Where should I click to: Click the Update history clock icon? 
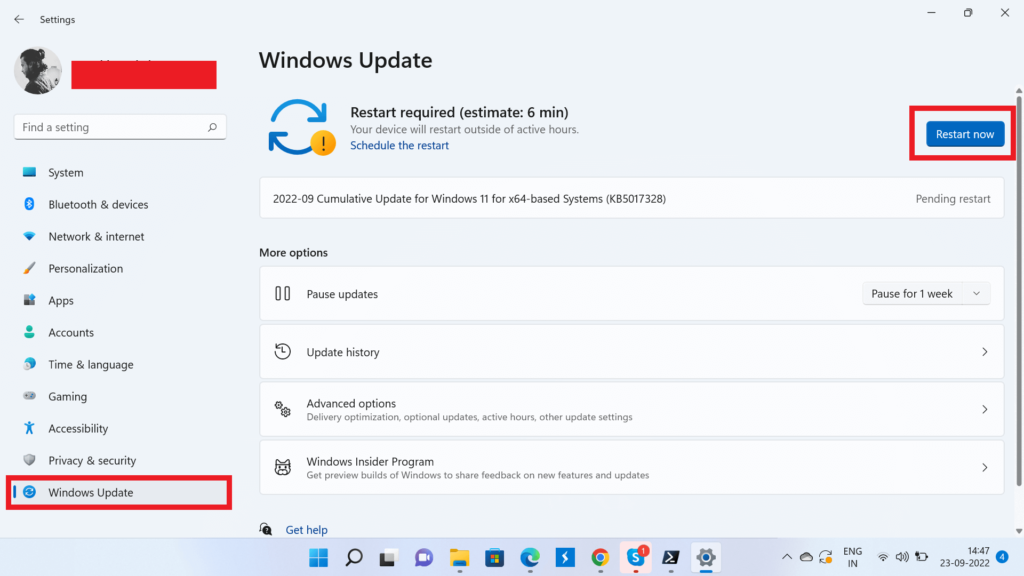pos(282,351)
